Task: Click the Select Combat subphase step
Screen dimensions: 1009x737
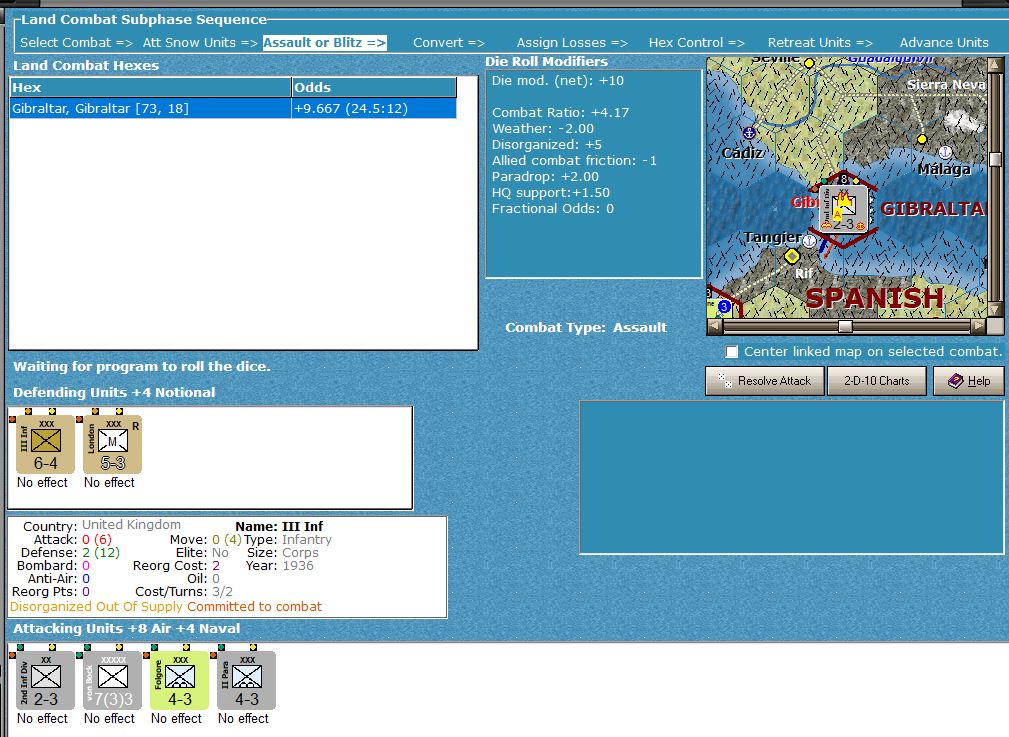Action: coord(76,42)
